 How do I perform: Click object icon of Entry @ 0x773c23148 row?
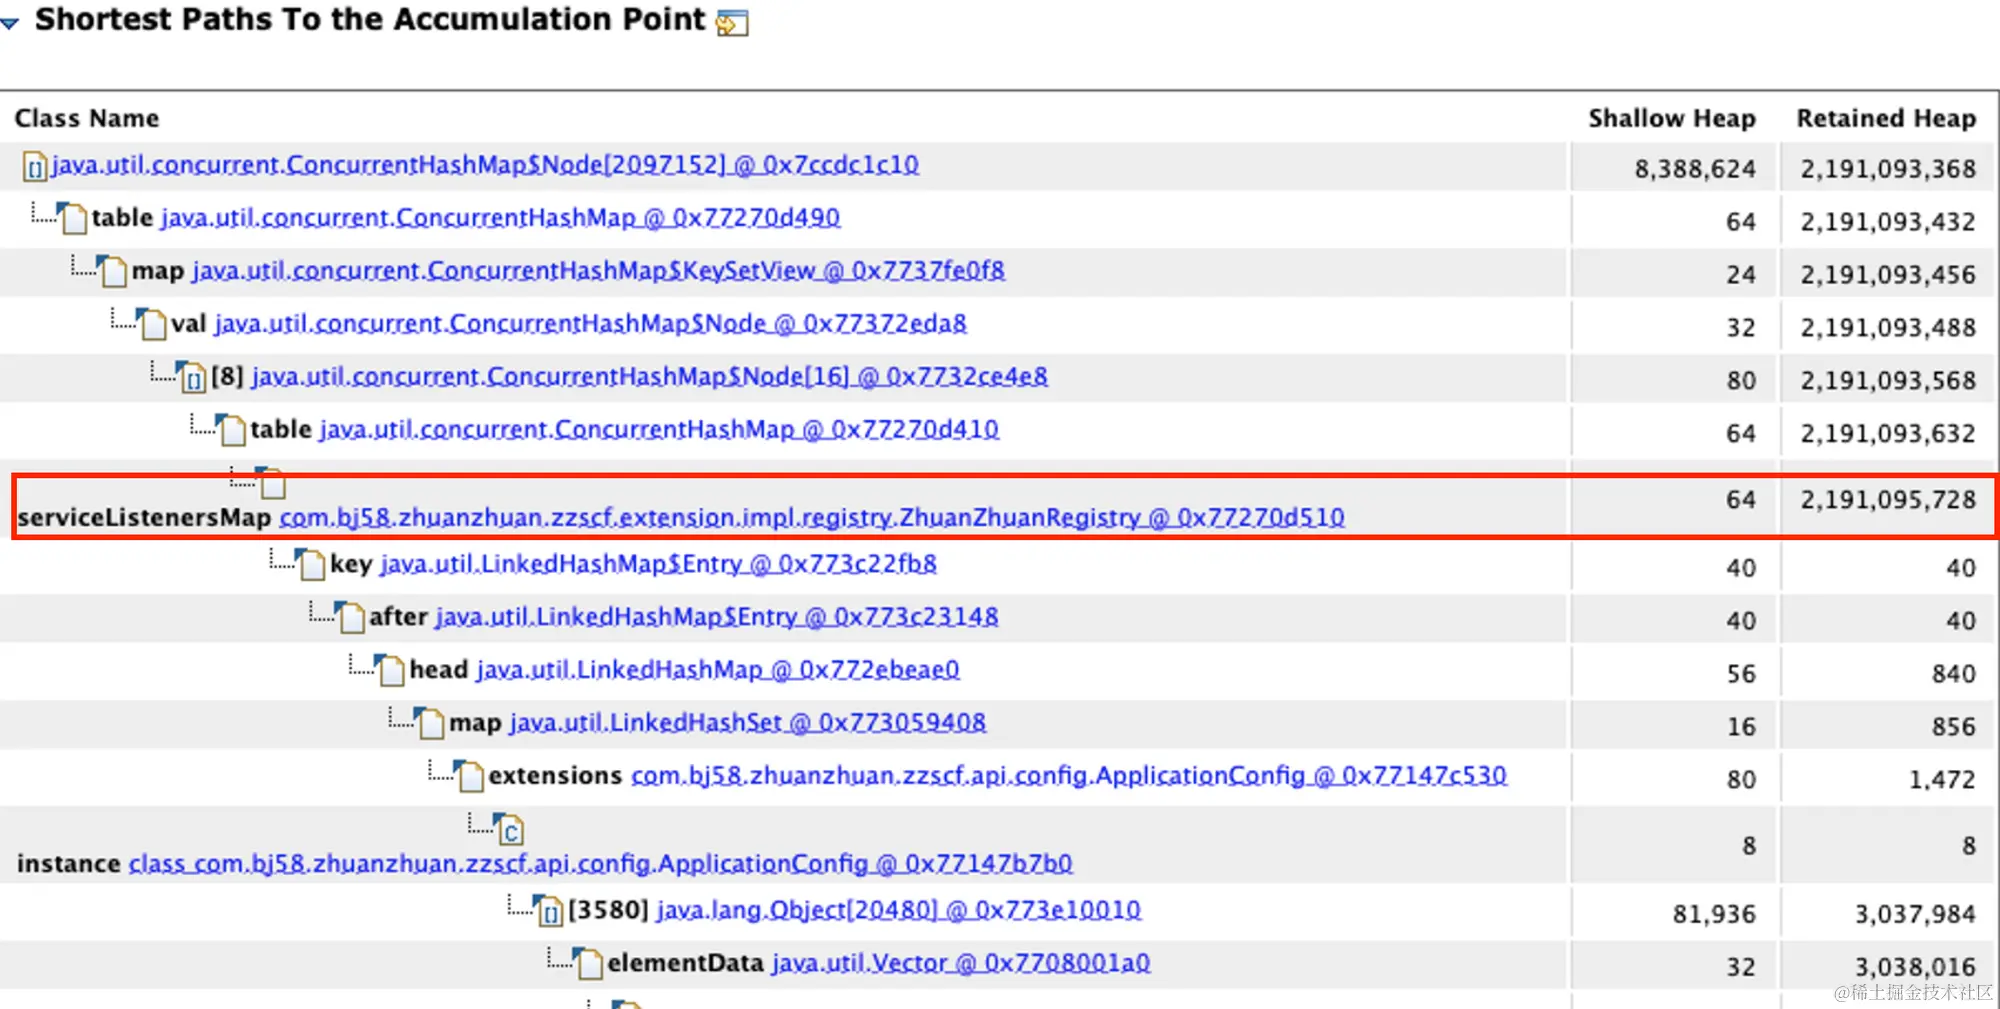[x=350, y=618]
